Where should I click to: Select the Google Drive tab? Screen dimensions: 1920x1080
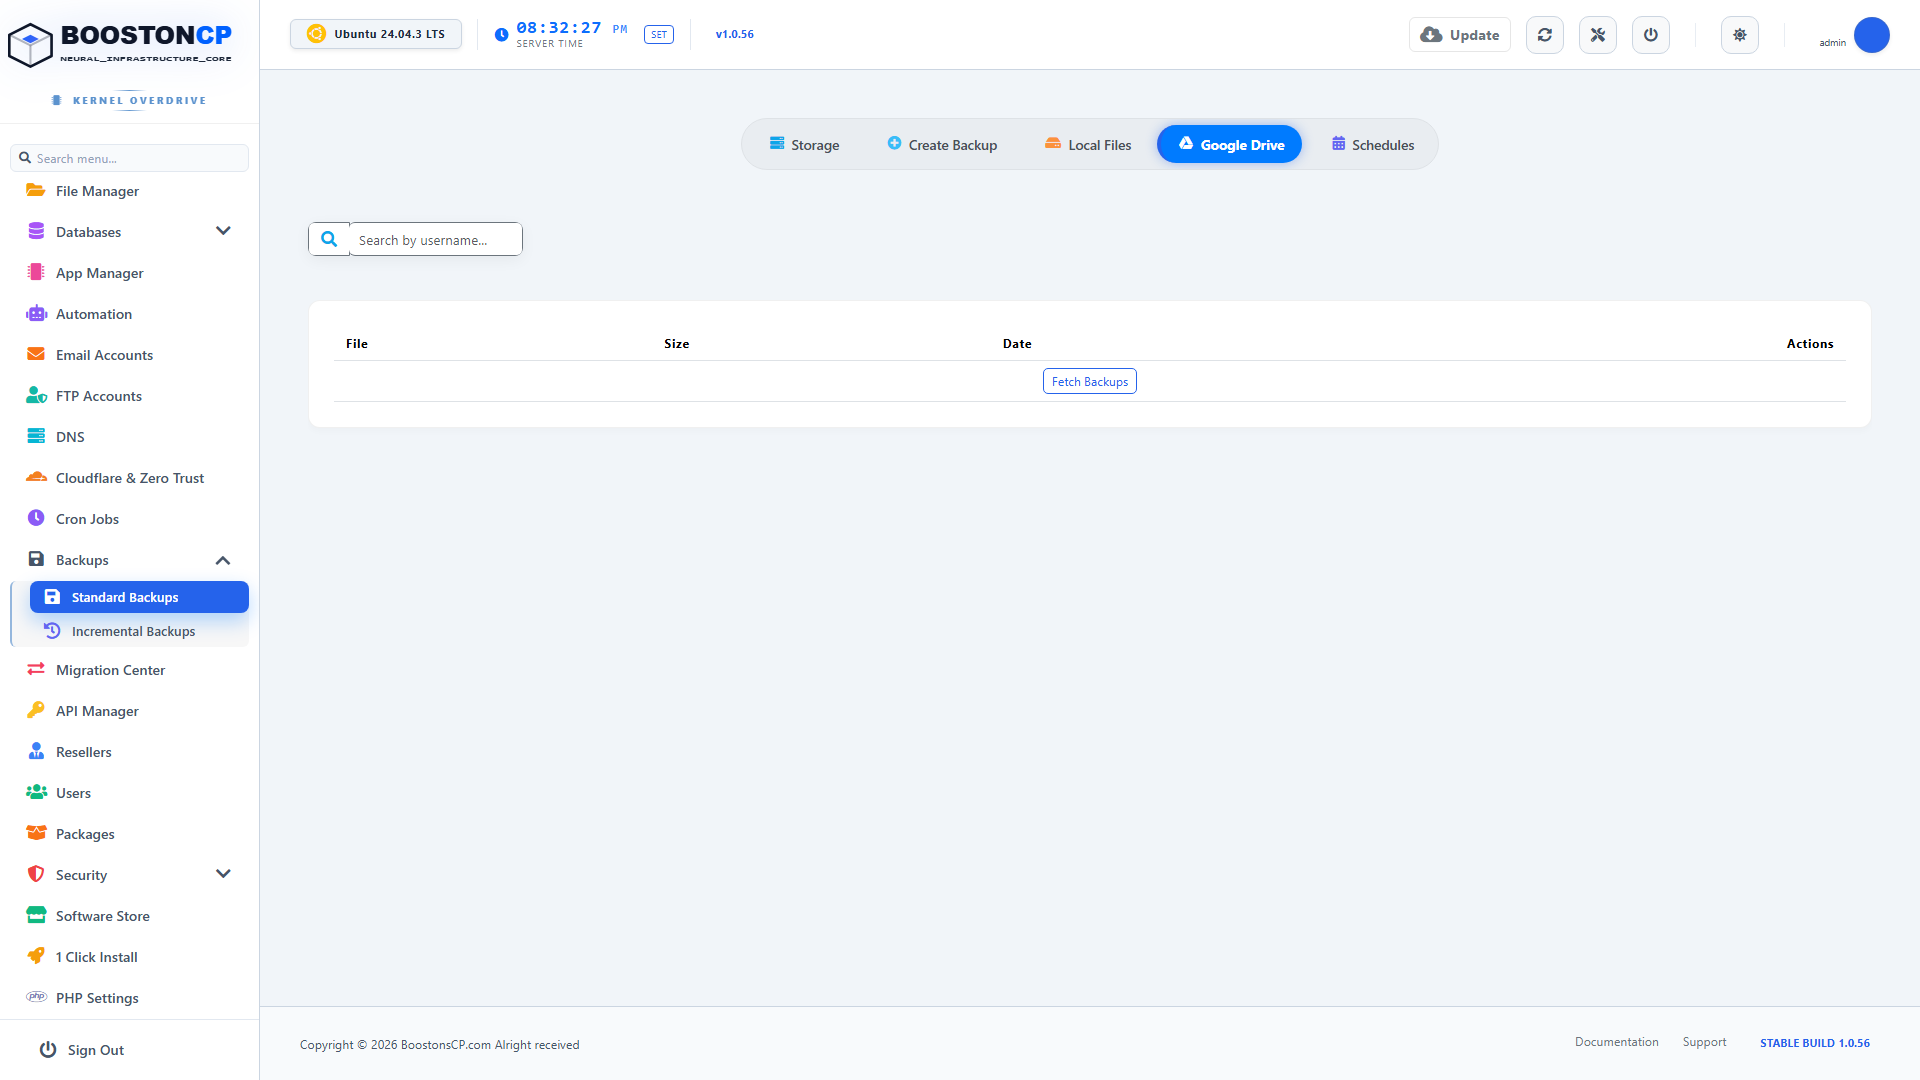(x=1229, y=144)
